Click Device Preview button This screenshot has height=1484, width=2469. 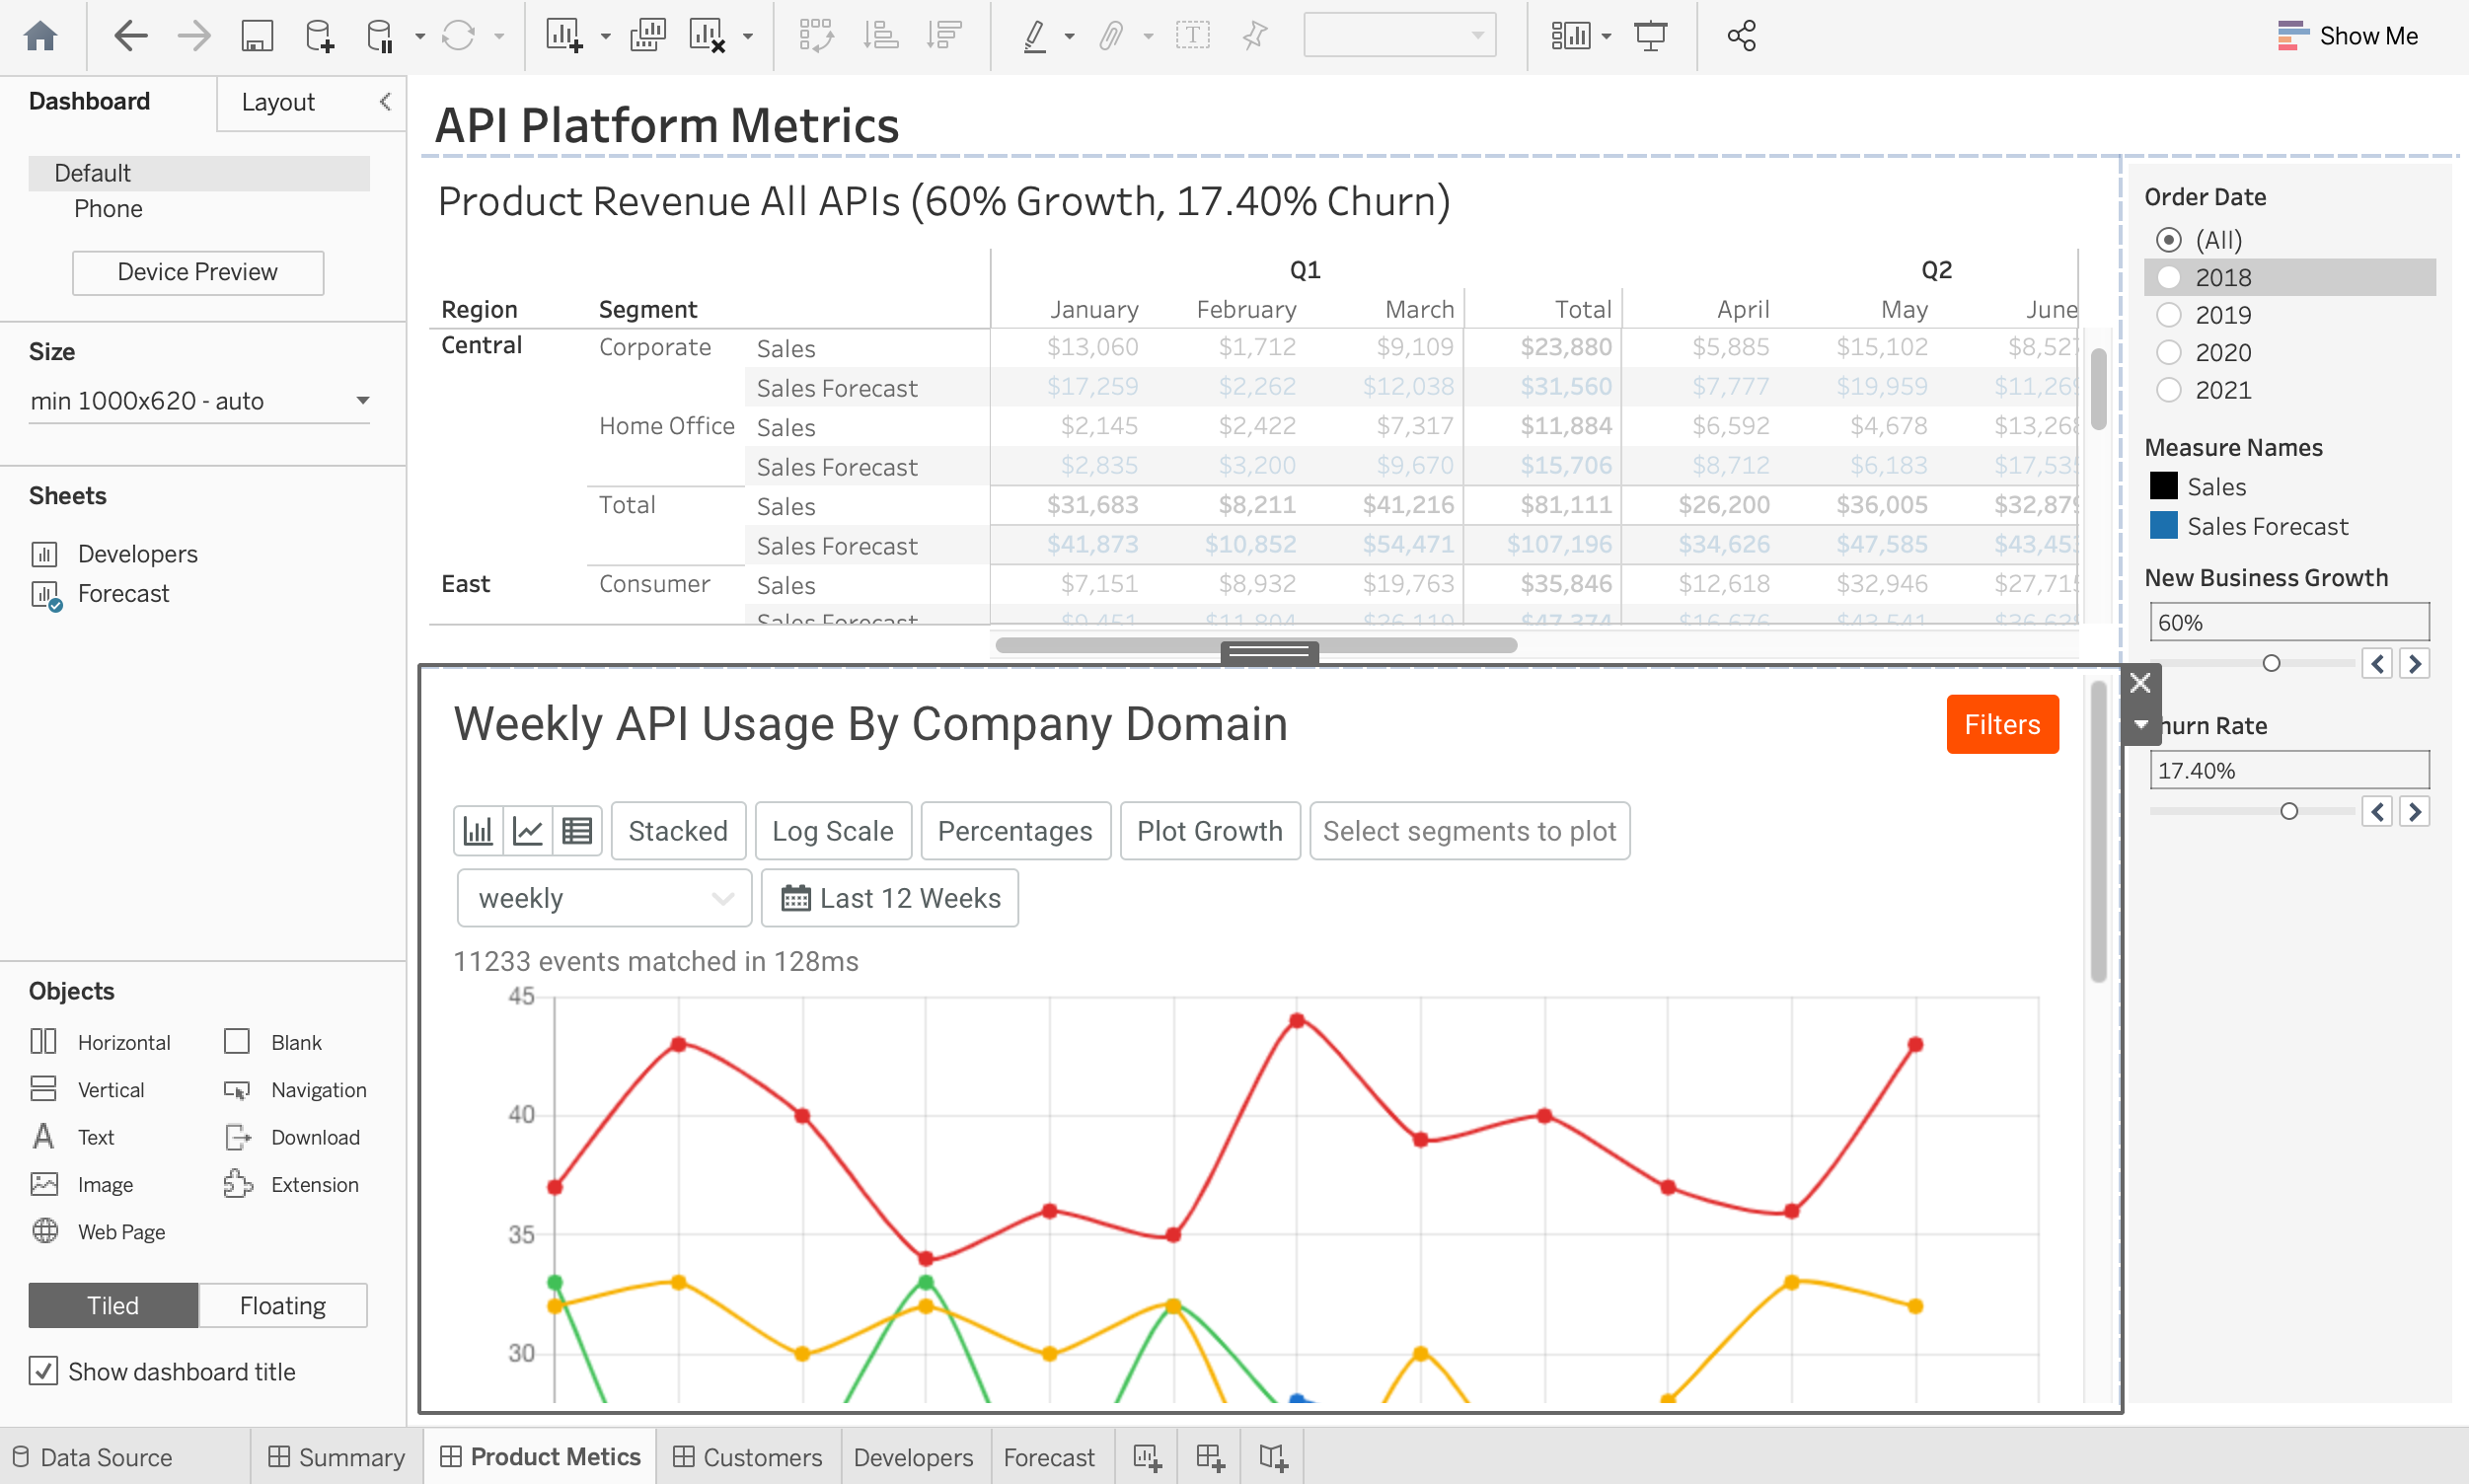[x=198, y=272]
